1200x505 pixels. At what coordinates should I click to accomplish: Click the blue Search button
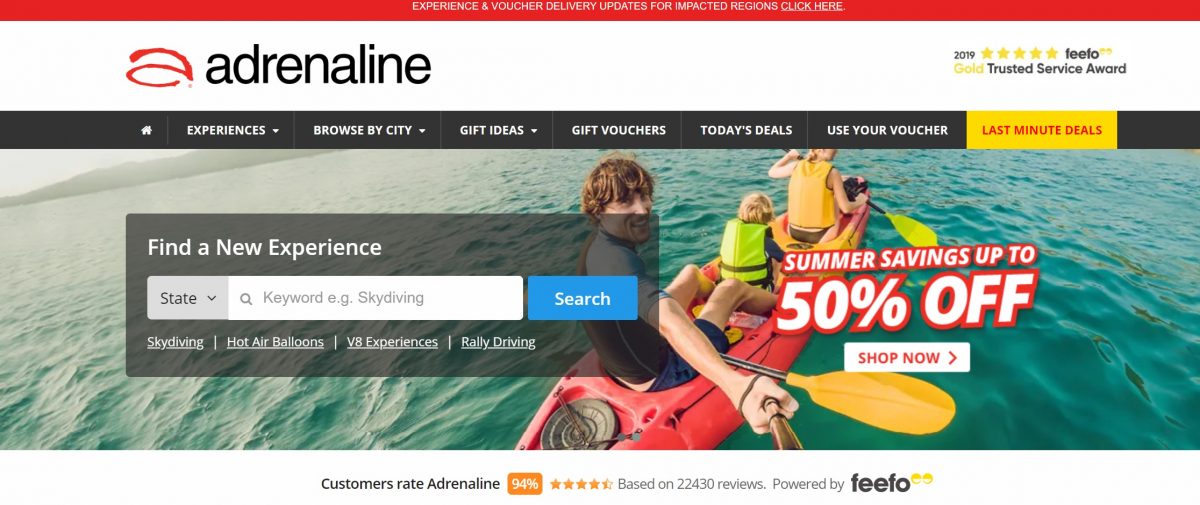582,298
